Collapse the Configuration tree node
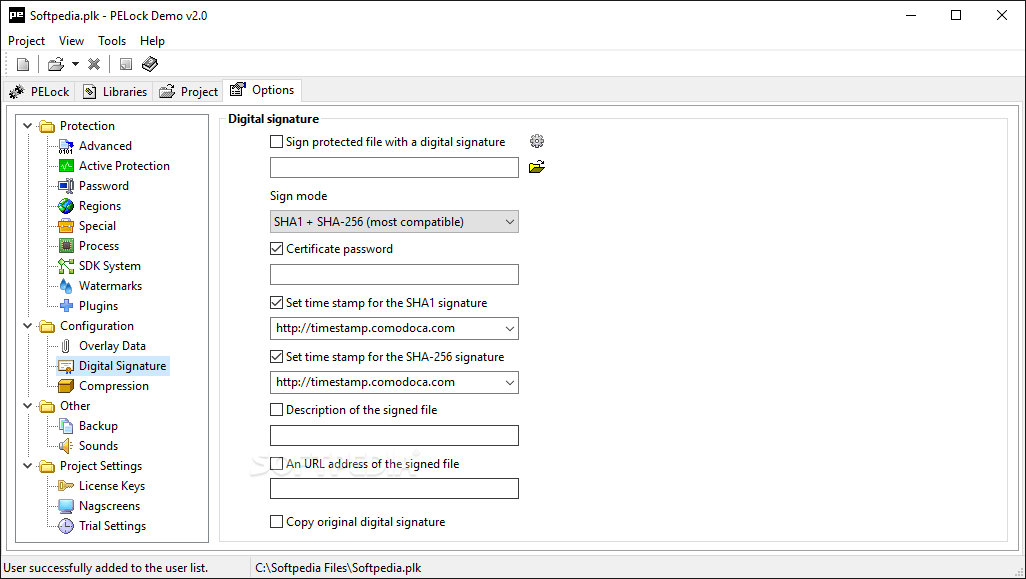 (x=27, y=326)
